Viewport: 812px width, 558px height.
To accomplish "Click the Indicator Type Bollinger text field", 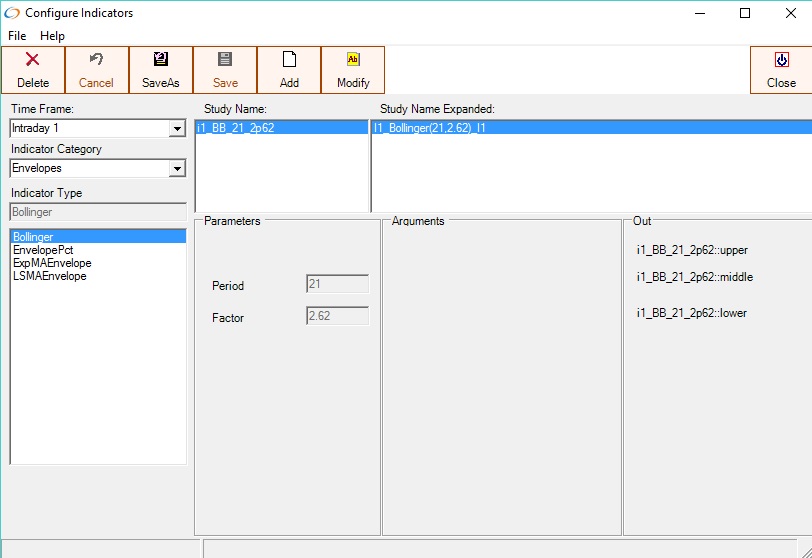I will pos(97,212).
